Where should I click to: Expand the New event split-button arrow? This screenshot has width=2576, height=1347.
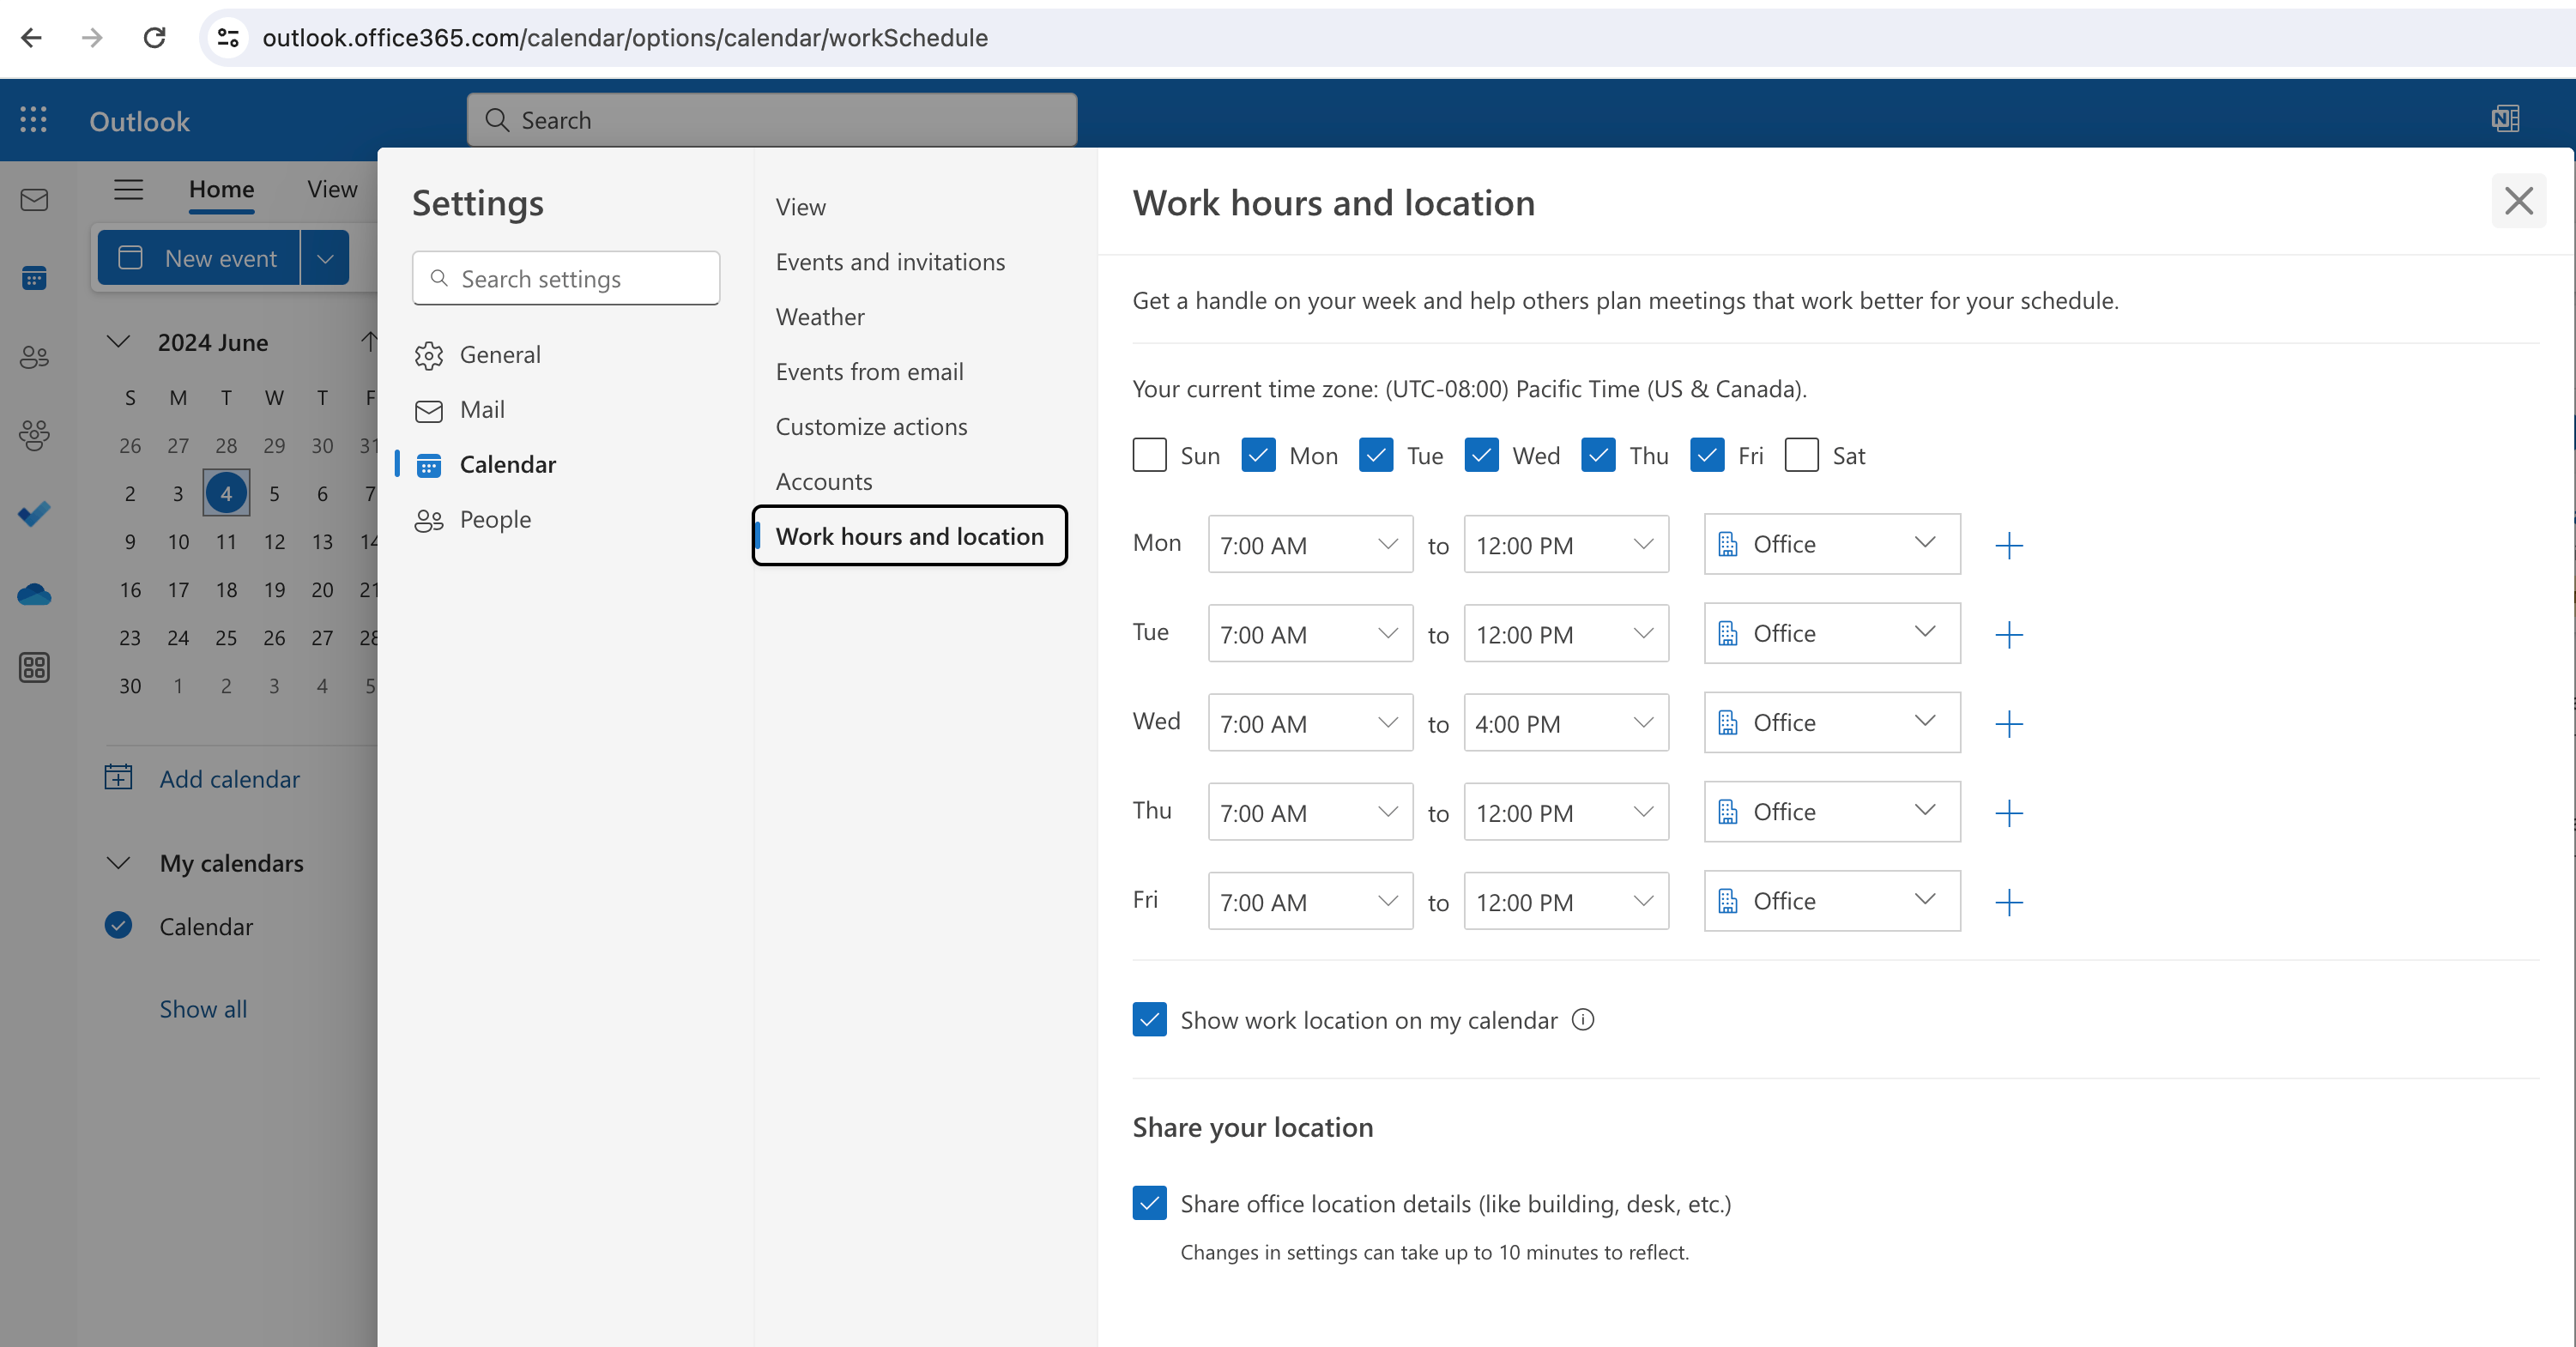point(325,258)
